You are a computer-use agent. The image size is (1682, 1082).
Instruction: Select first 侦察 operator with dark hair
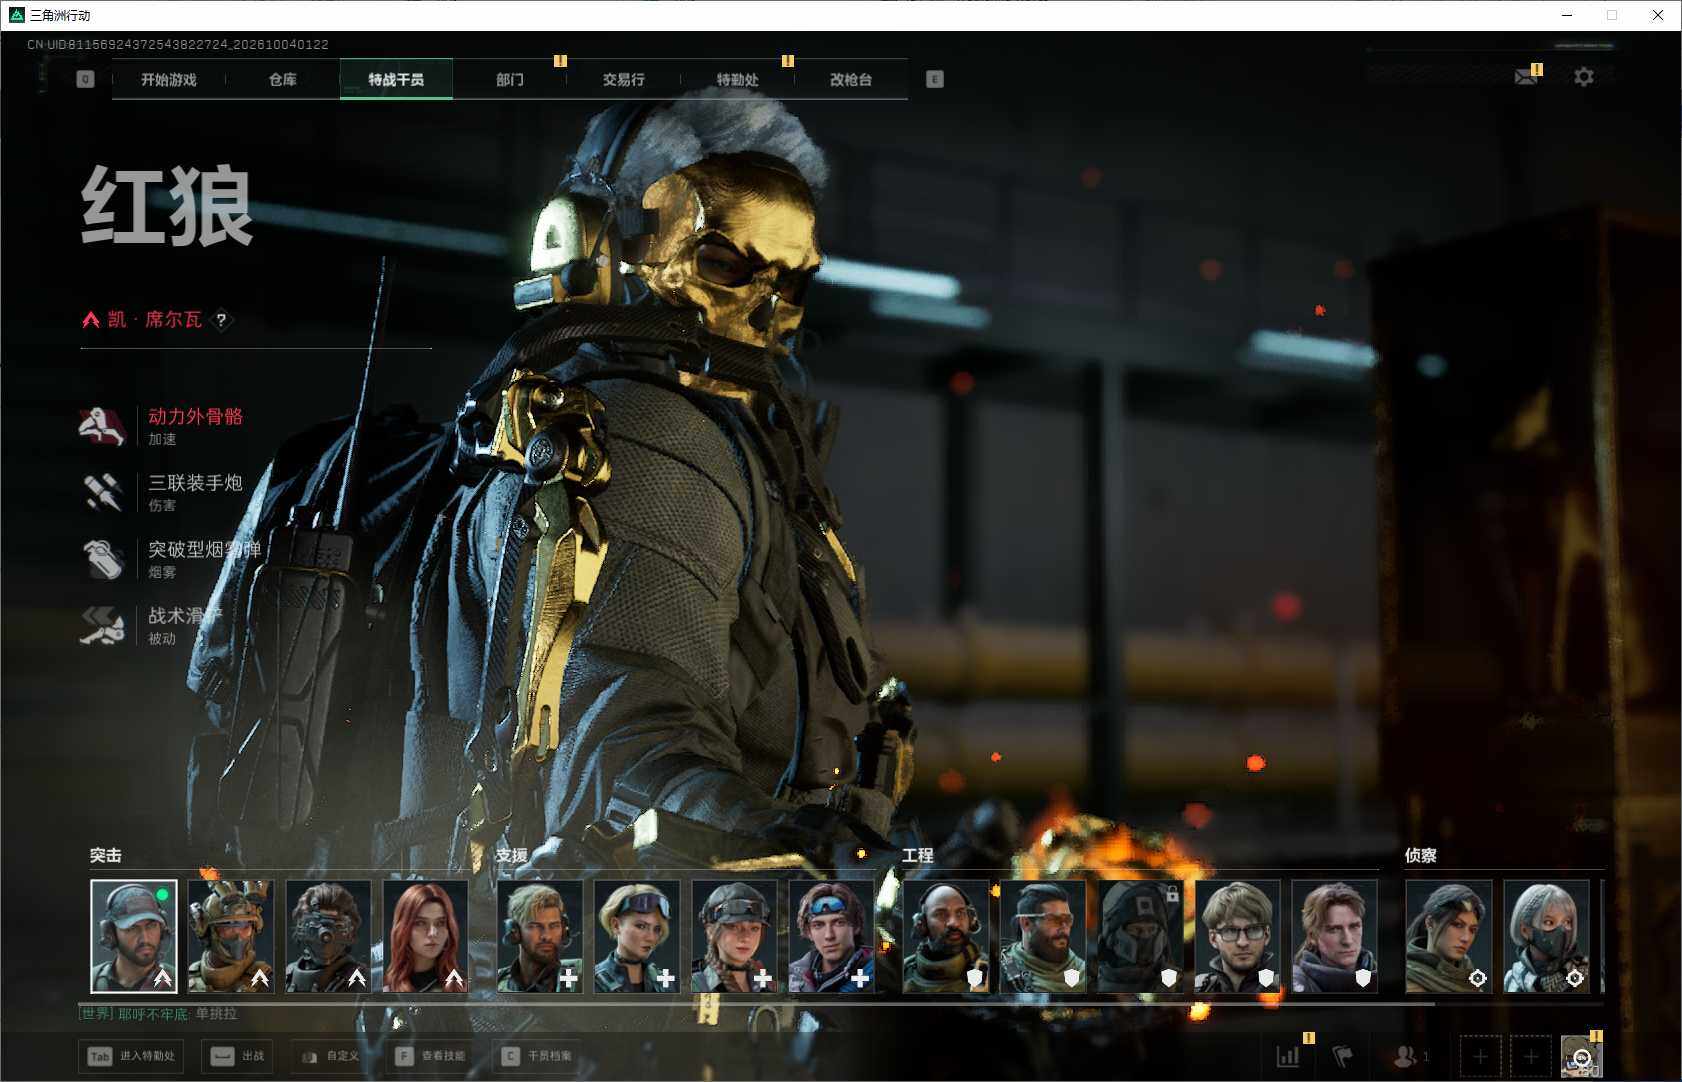(x=1449, y=936)
